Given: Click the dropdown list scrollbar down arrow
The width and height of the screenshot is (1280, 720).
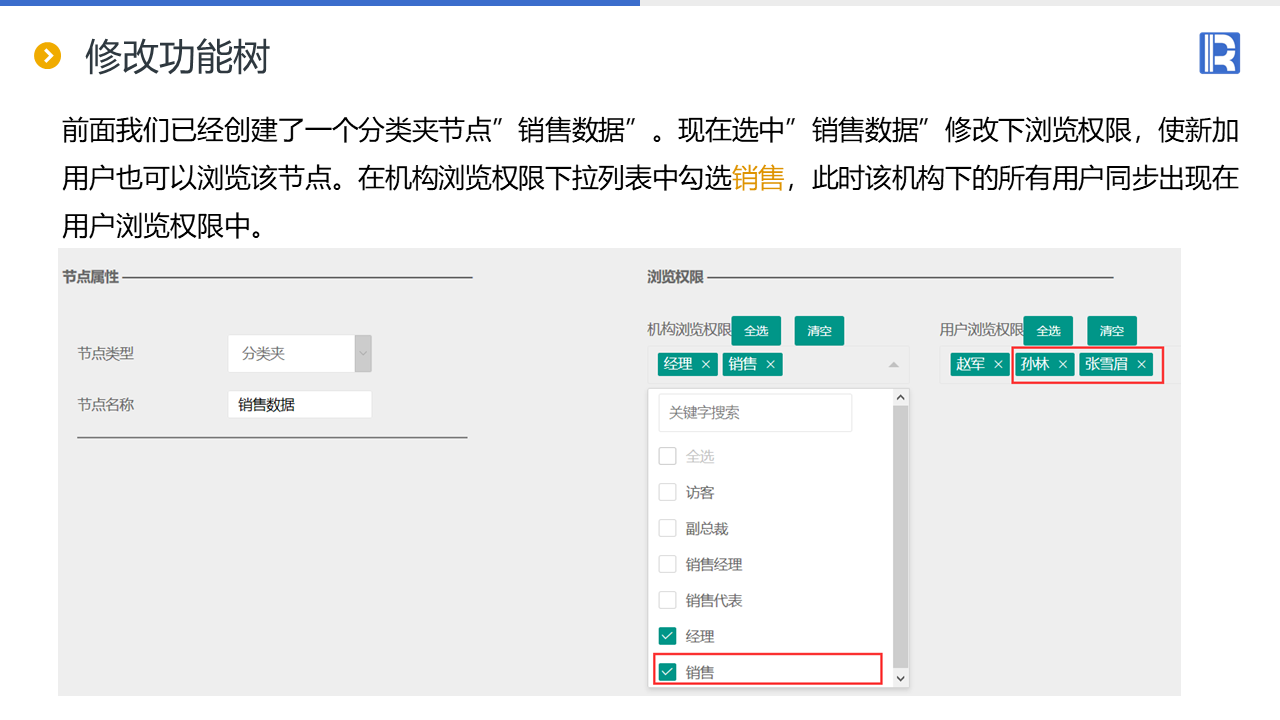Looking at the screenshot, I should (900, 678).
